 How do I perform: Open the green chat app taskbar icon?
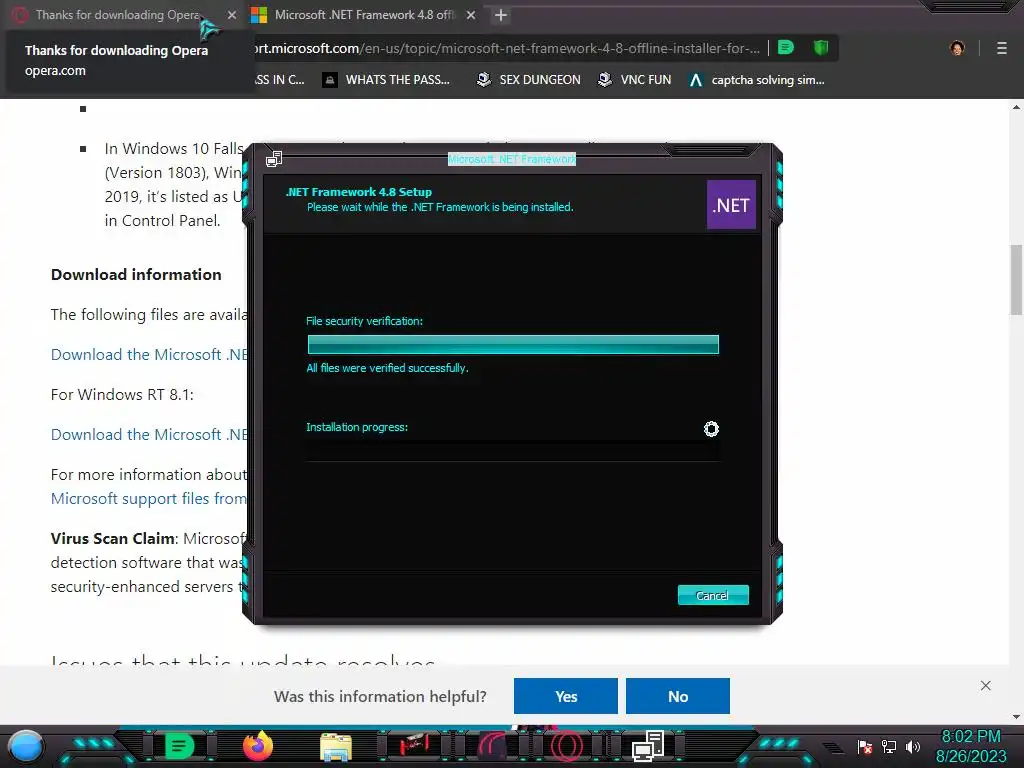click(179, 746)
